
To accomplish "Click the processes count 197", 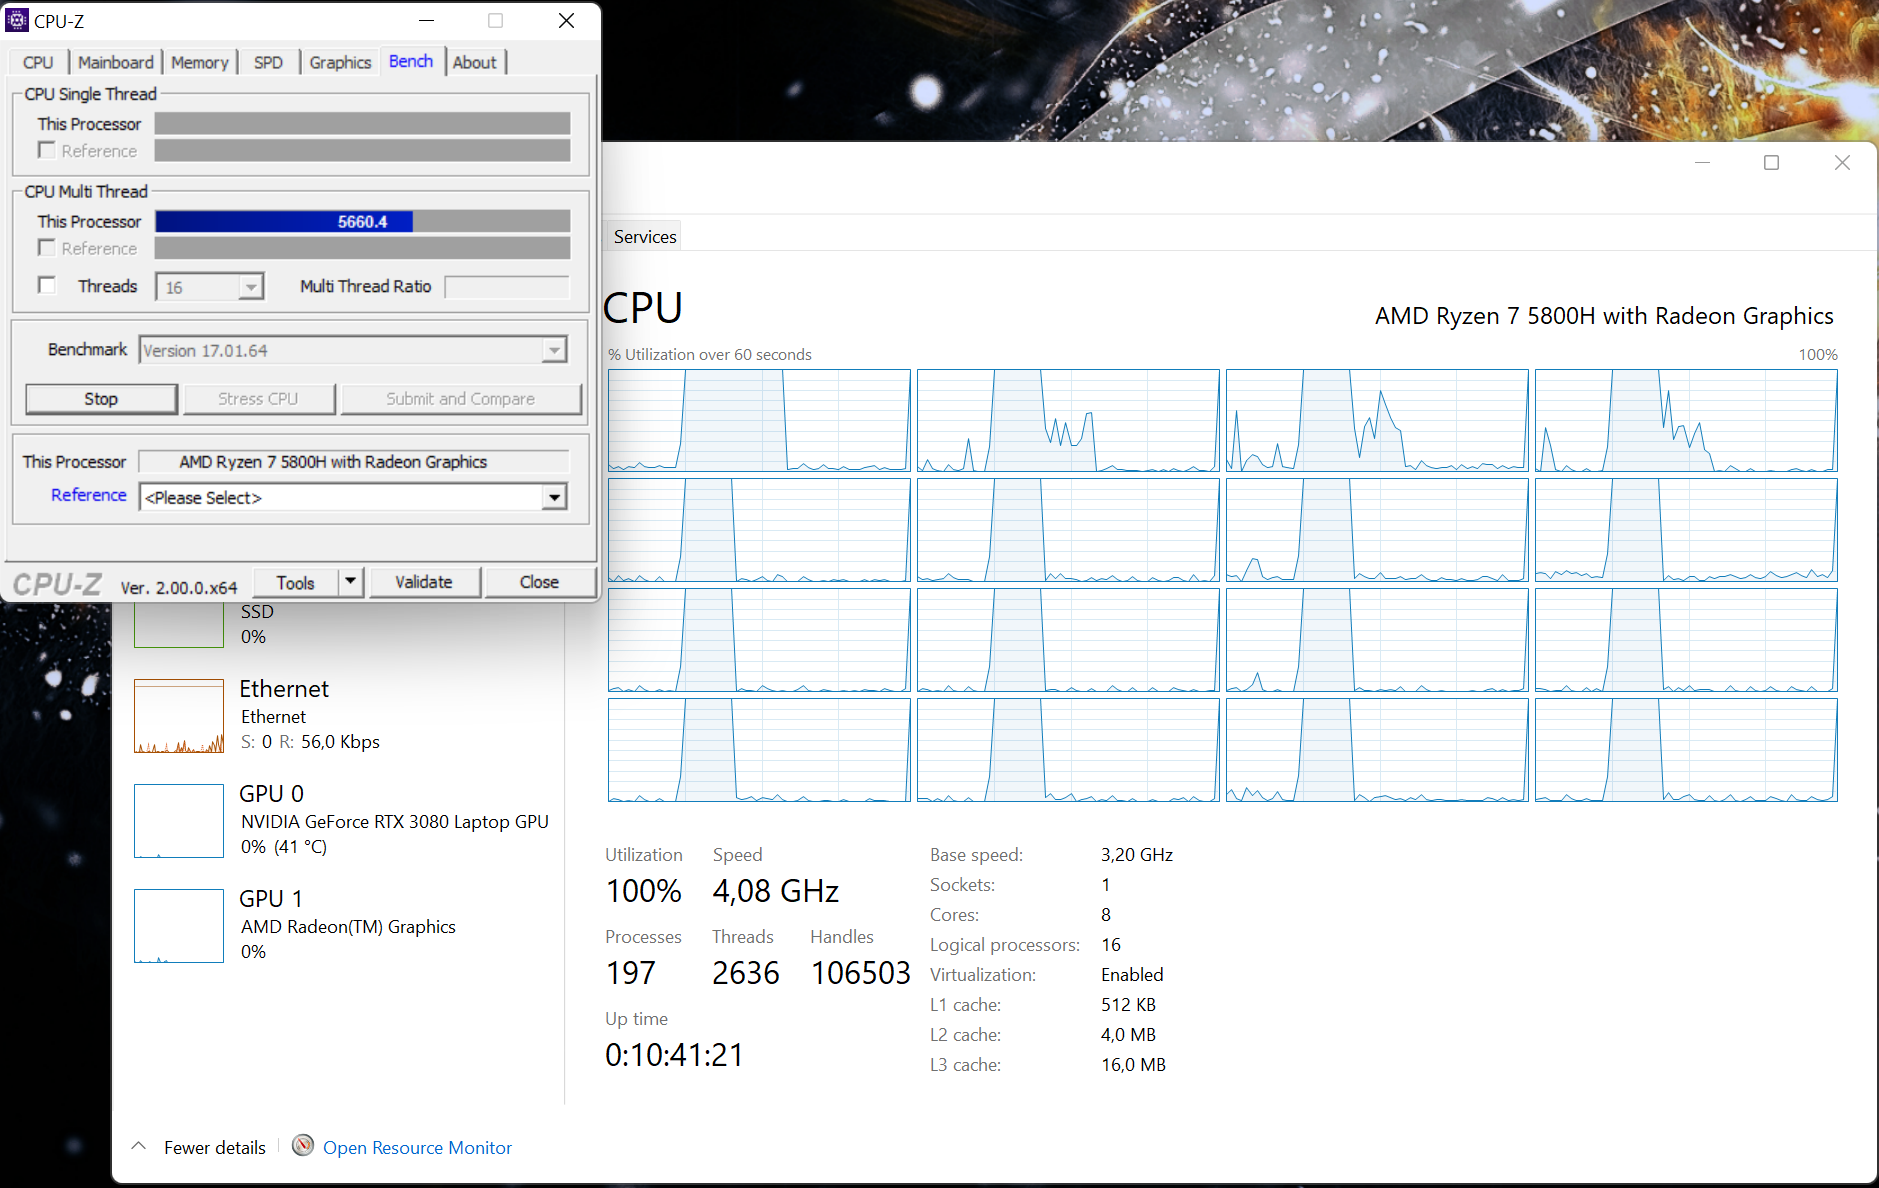I will click(x=631, y=973).
